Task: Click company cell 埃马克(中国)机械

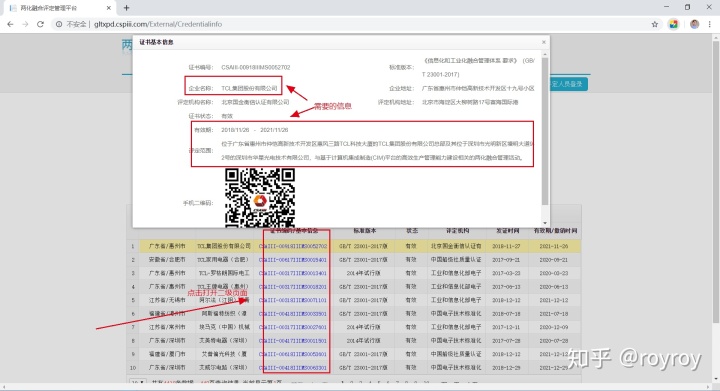Action: coord(224,327)
